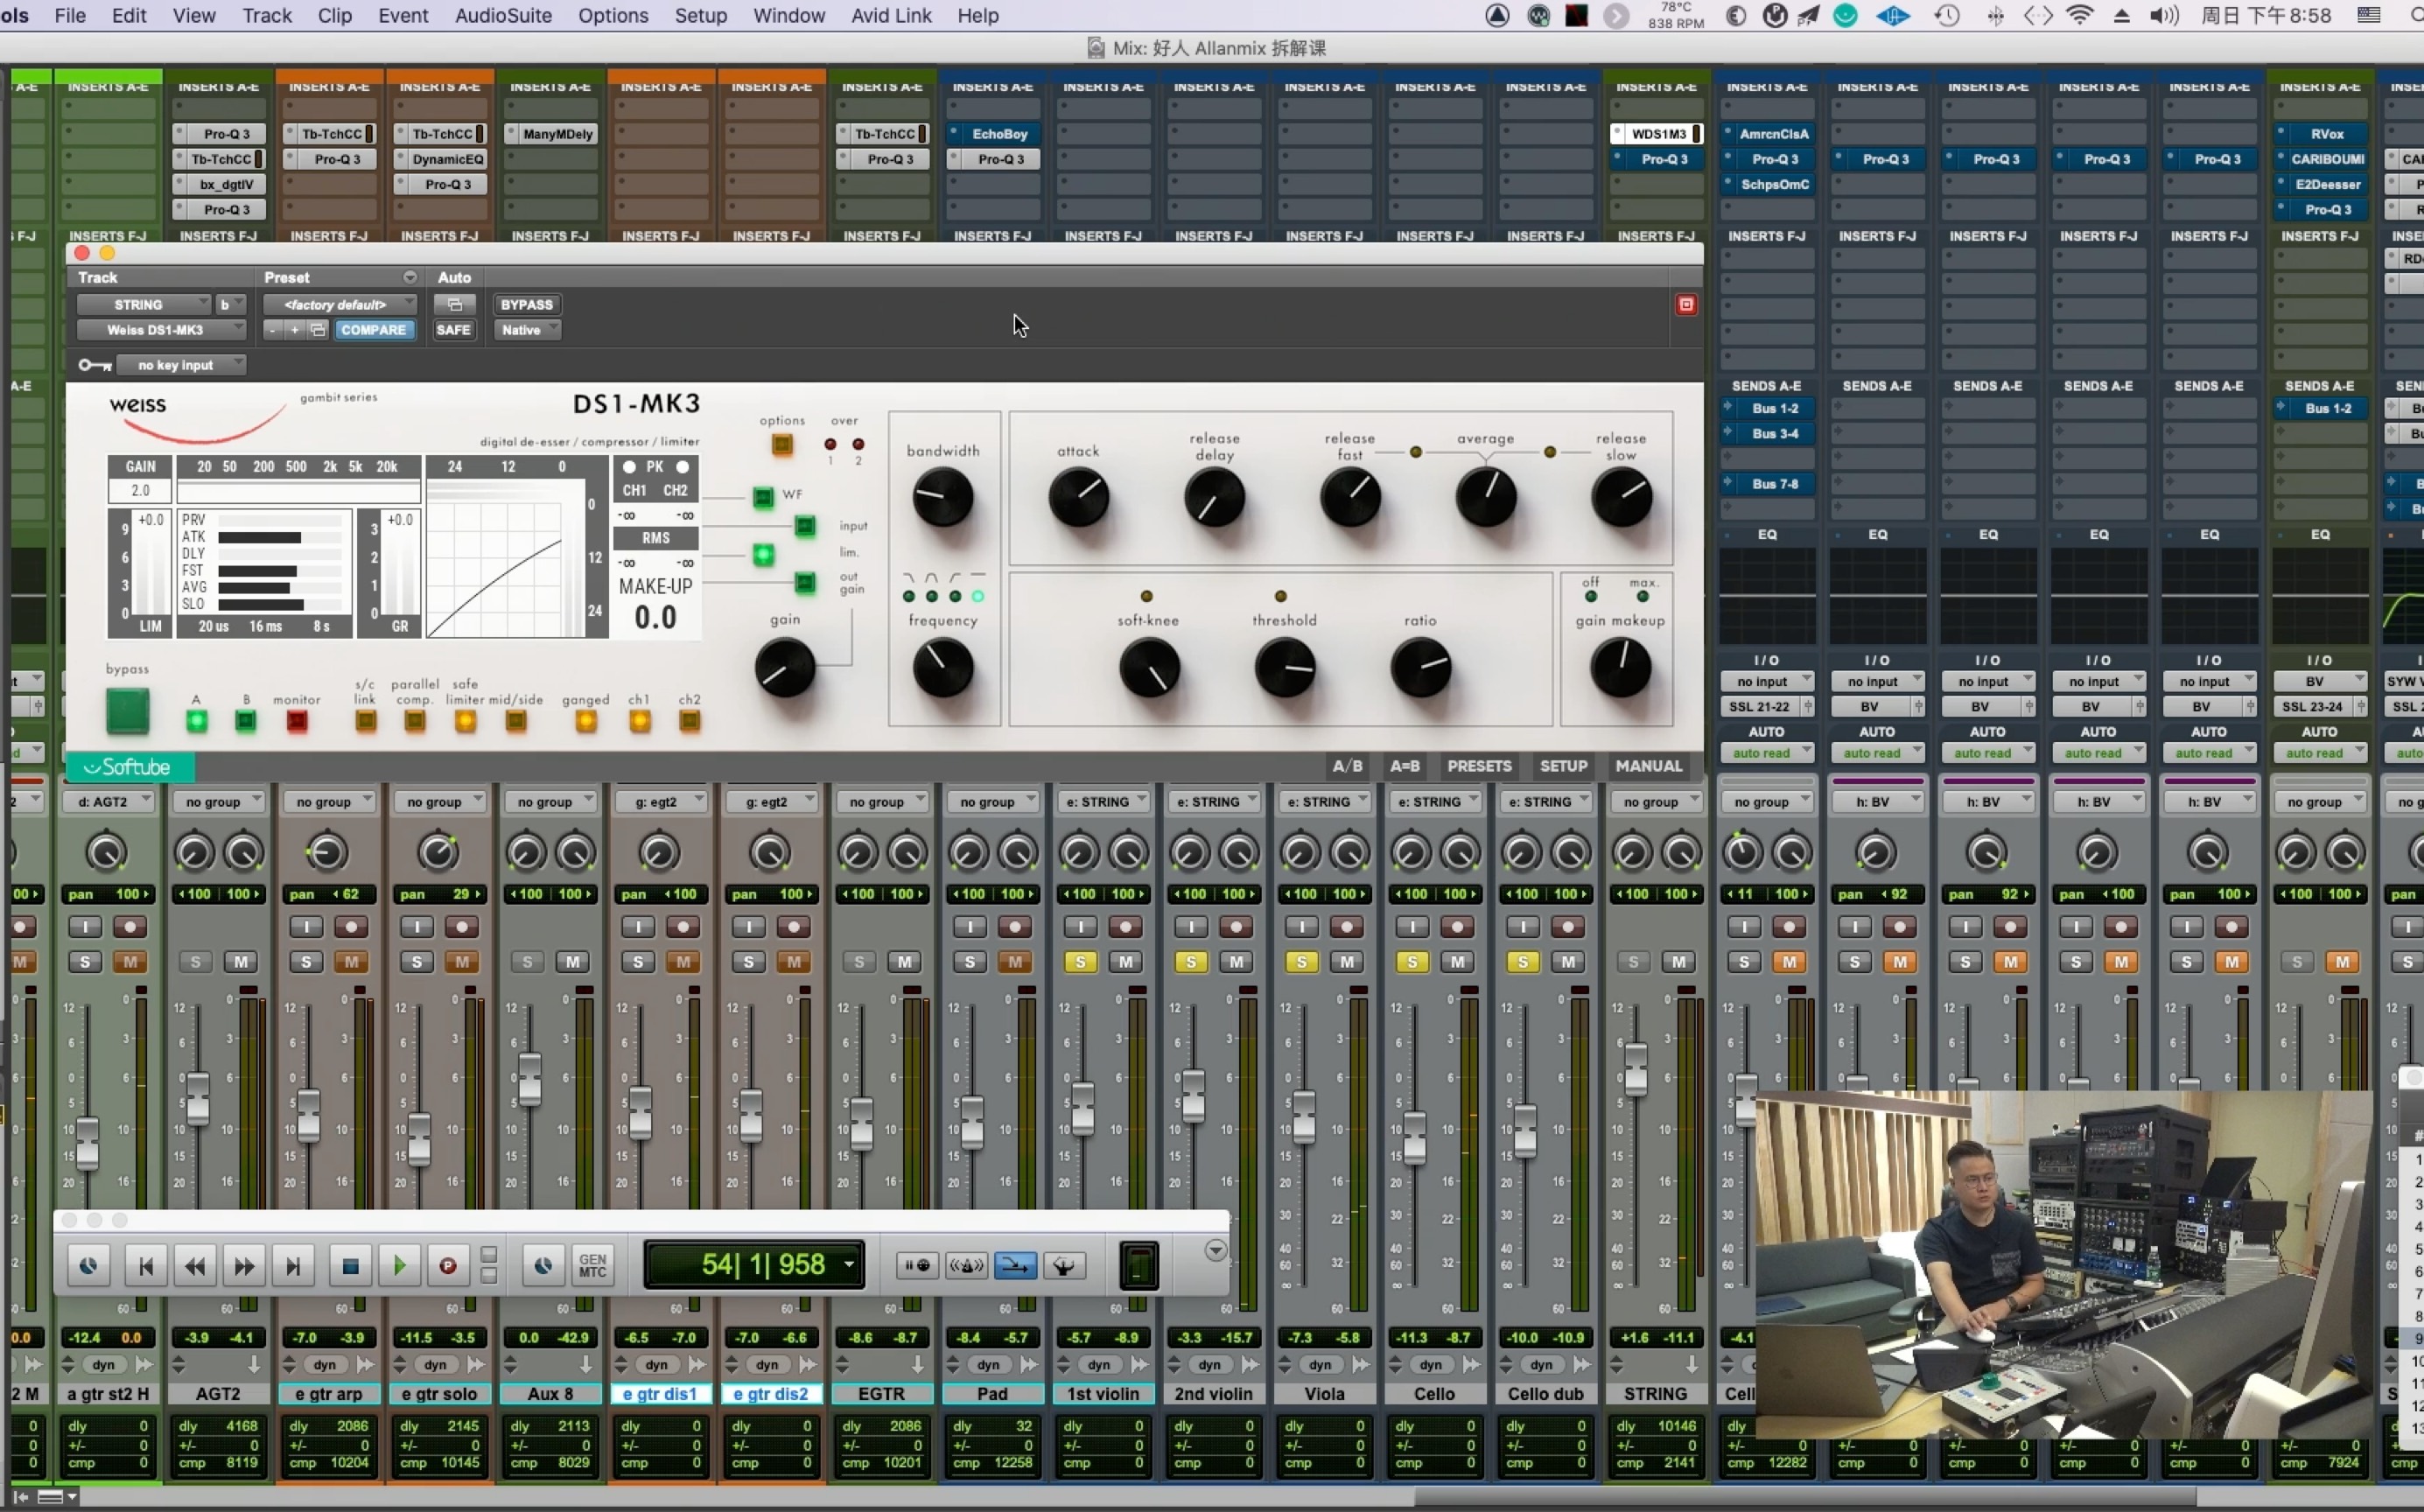Jump to session start with Return to Zero
This screenshot has height=1512, width=2424.
click(146, 1266)
